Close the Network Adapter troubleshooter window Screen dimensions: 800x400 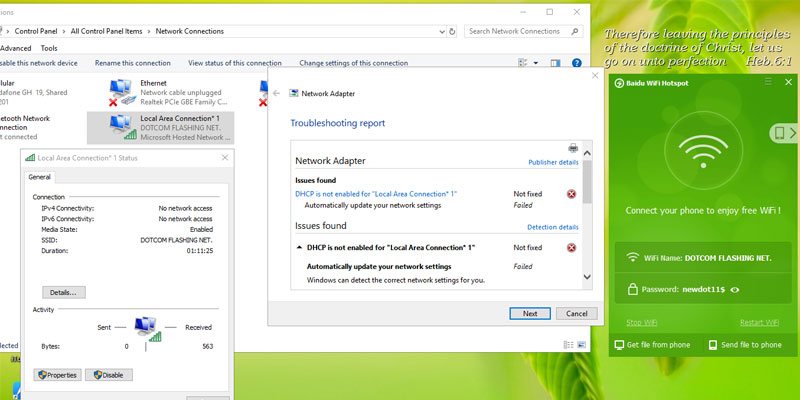click(x=594, y=76)
